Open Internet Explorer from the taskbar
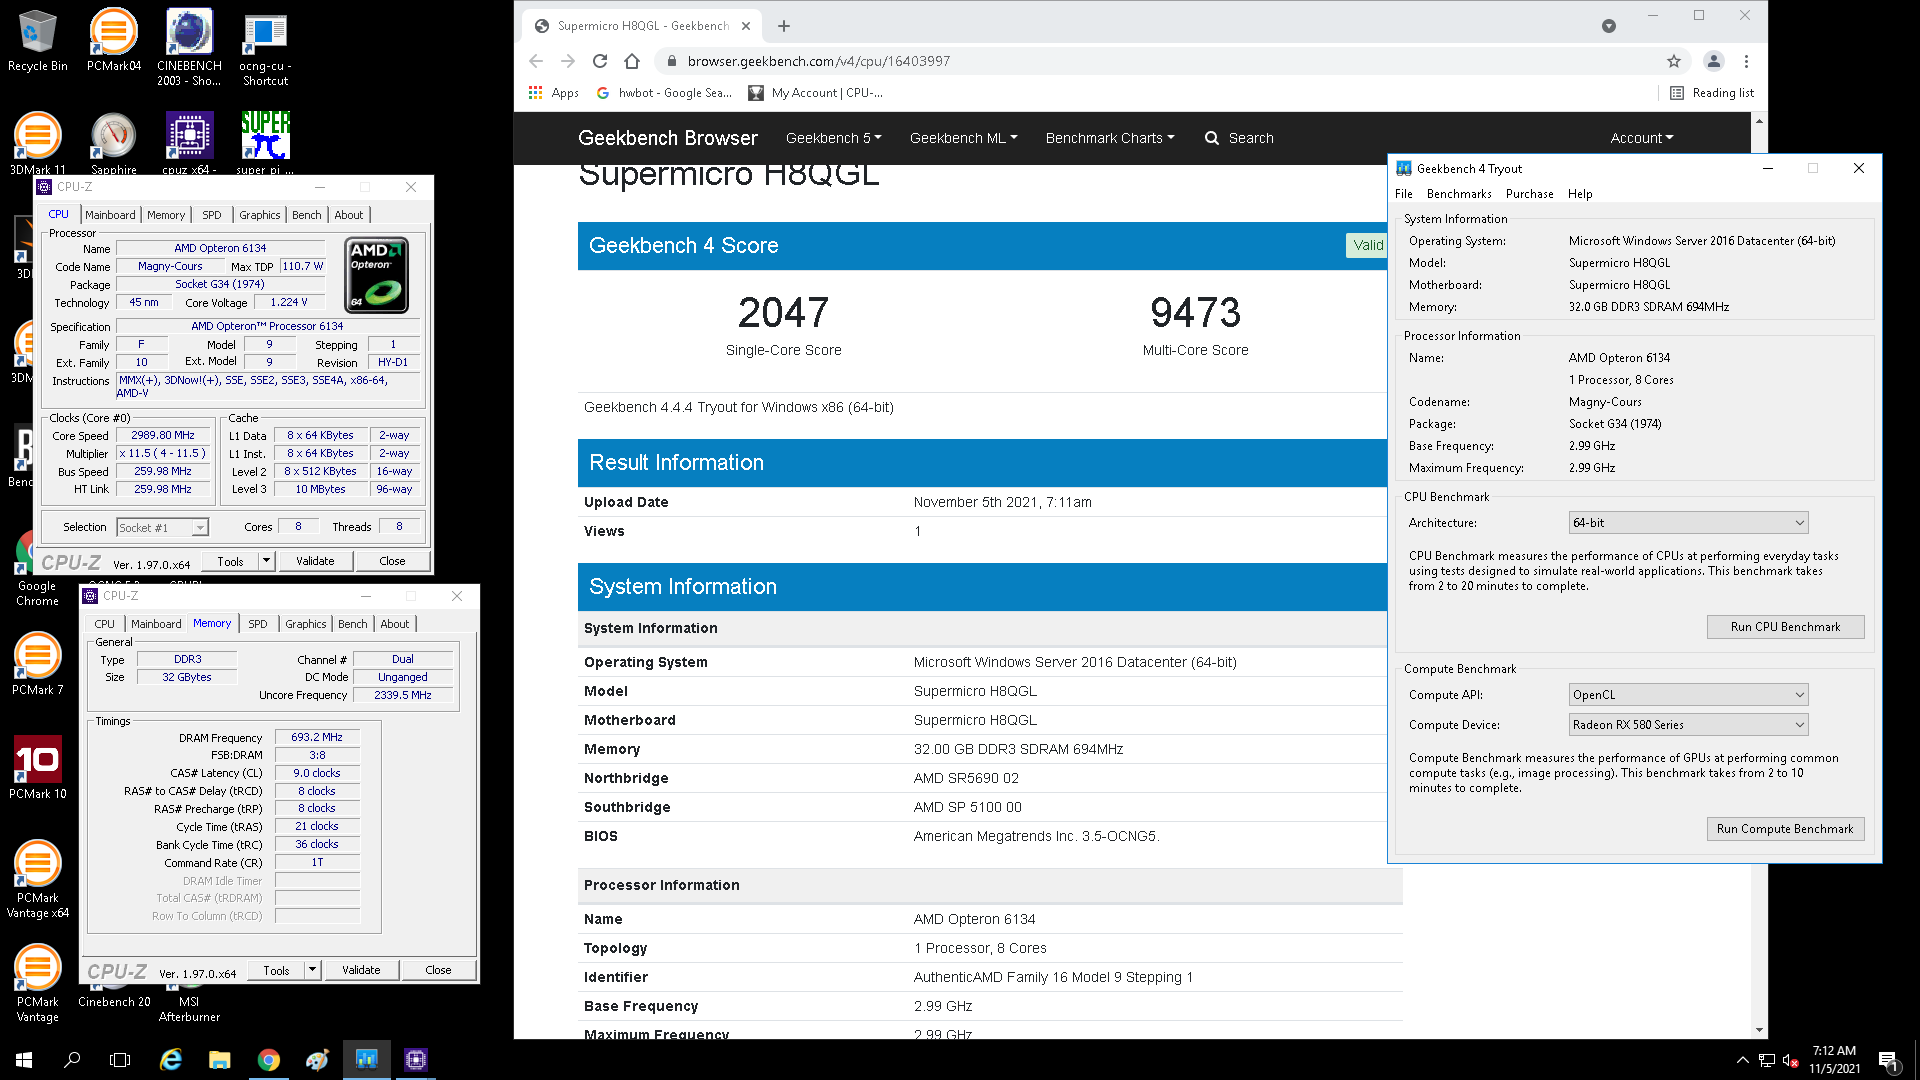Viewport: 1920px width, 1080px height. 171,1059
